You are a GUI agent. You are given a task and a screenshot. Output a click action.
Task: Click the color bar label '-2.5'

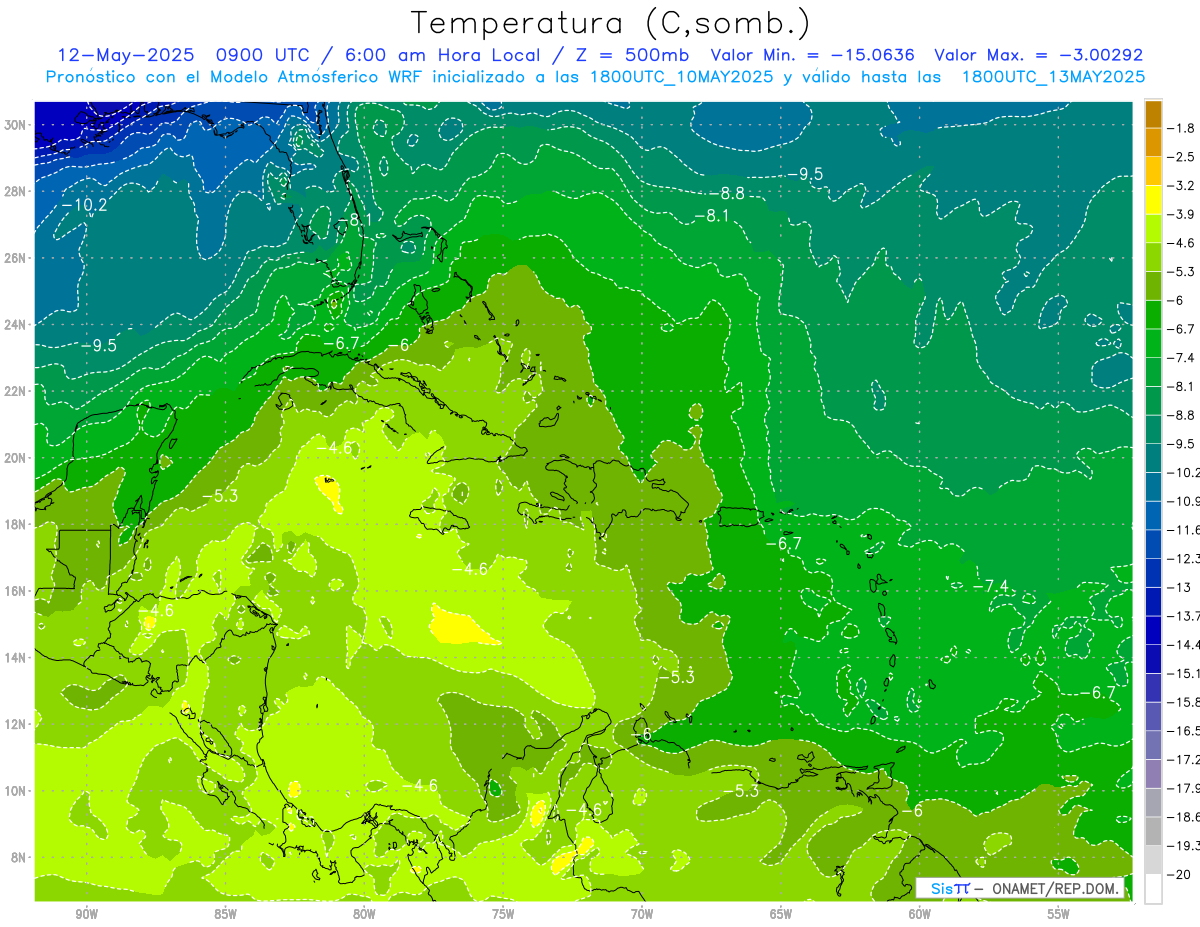point(1182,157)
